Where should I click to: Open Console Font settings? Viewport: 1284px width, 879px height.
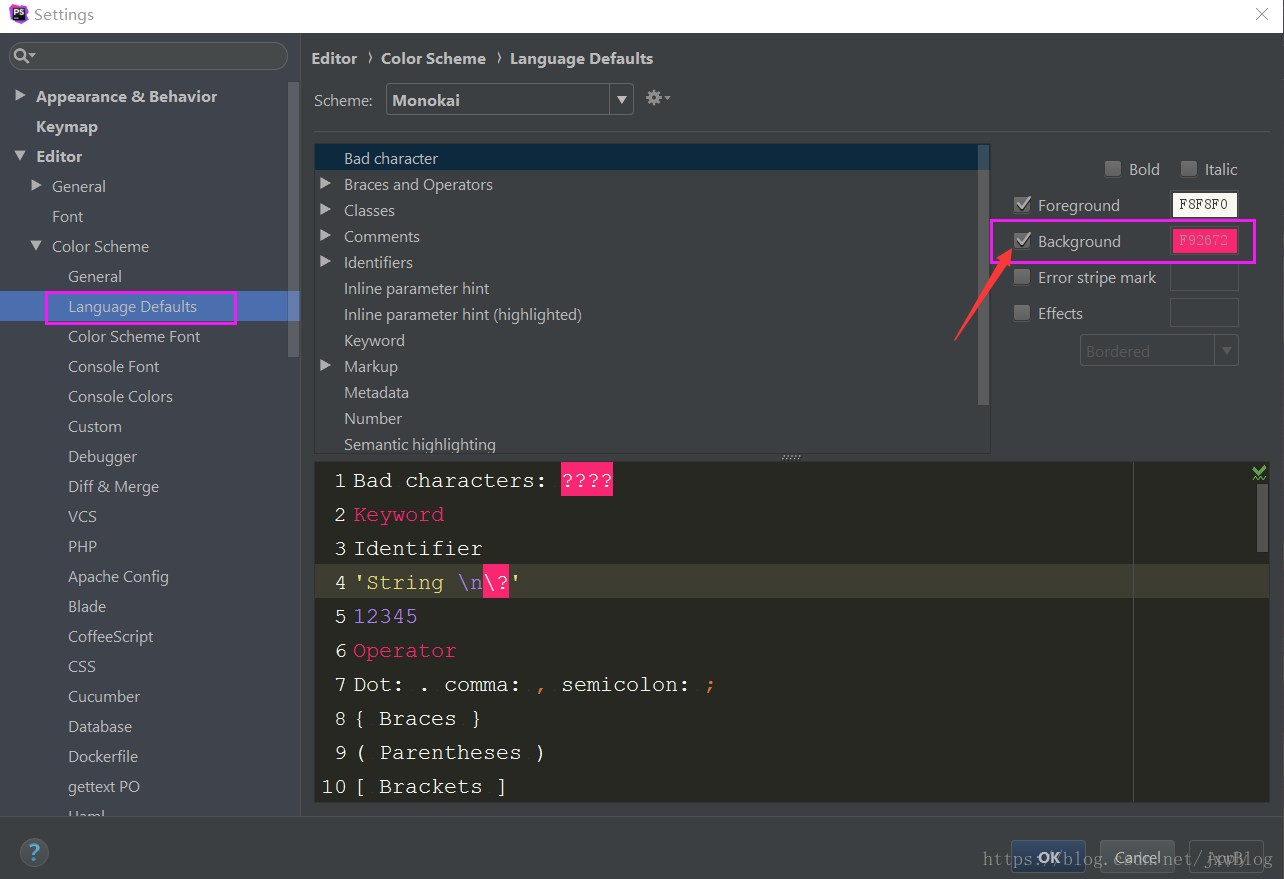click(114, 366)
